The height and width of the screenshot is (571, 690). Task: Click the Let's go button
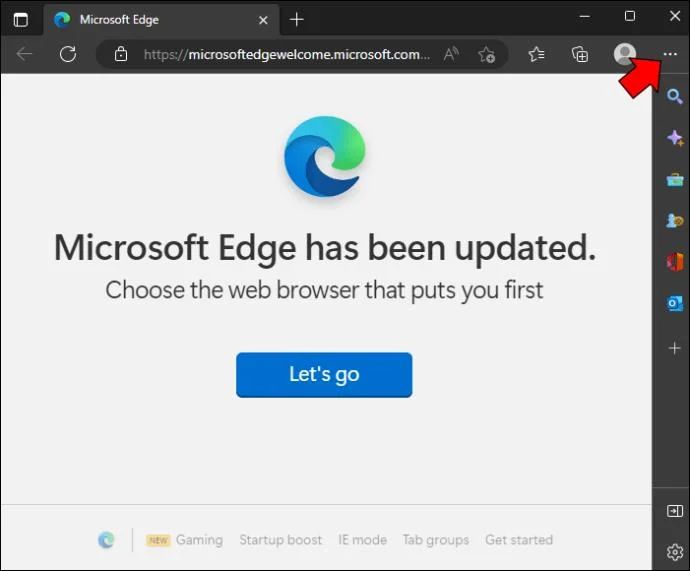click(x=324, y=375)
